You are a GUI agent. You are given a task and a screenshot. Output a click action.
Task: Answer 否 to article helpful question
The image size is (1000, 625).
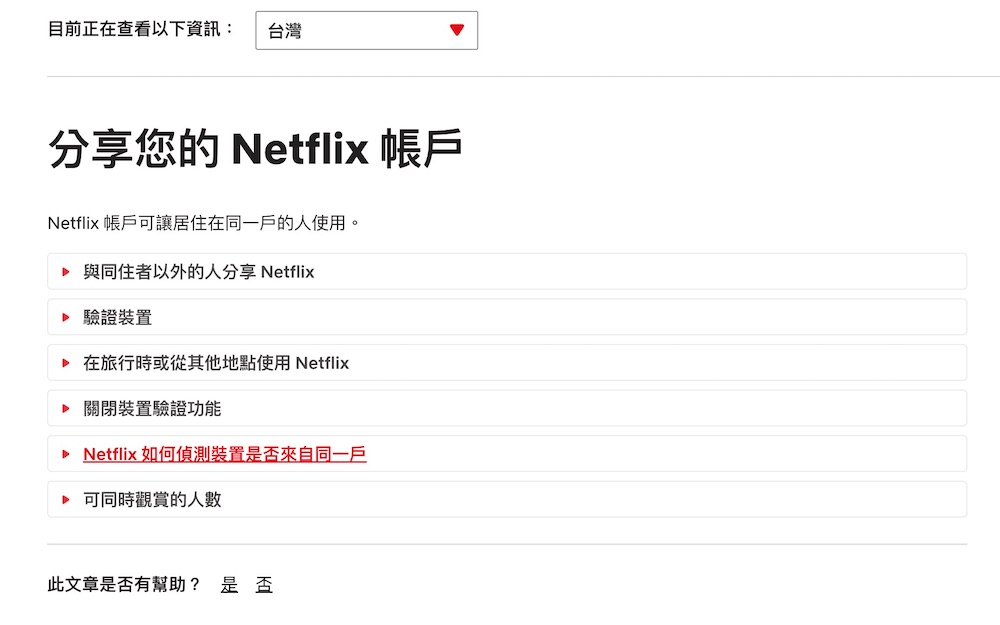(x=263, y=585)
